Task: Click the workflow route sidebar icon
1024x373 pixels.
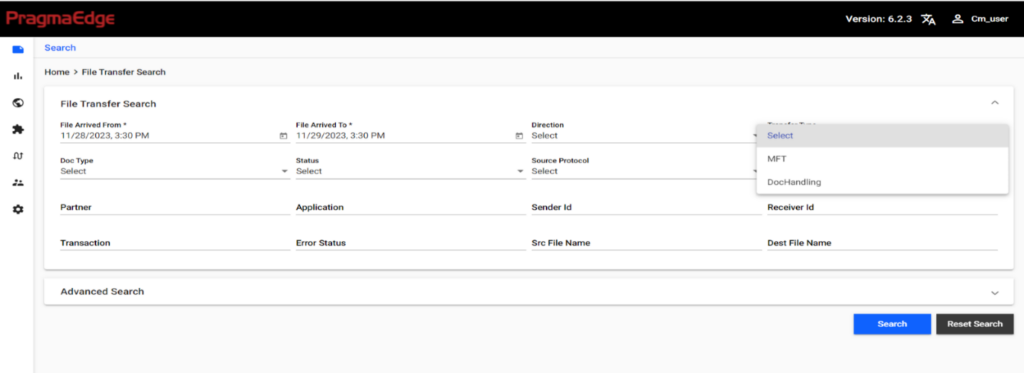Action: pyautogui.click(x=18, y=155)
